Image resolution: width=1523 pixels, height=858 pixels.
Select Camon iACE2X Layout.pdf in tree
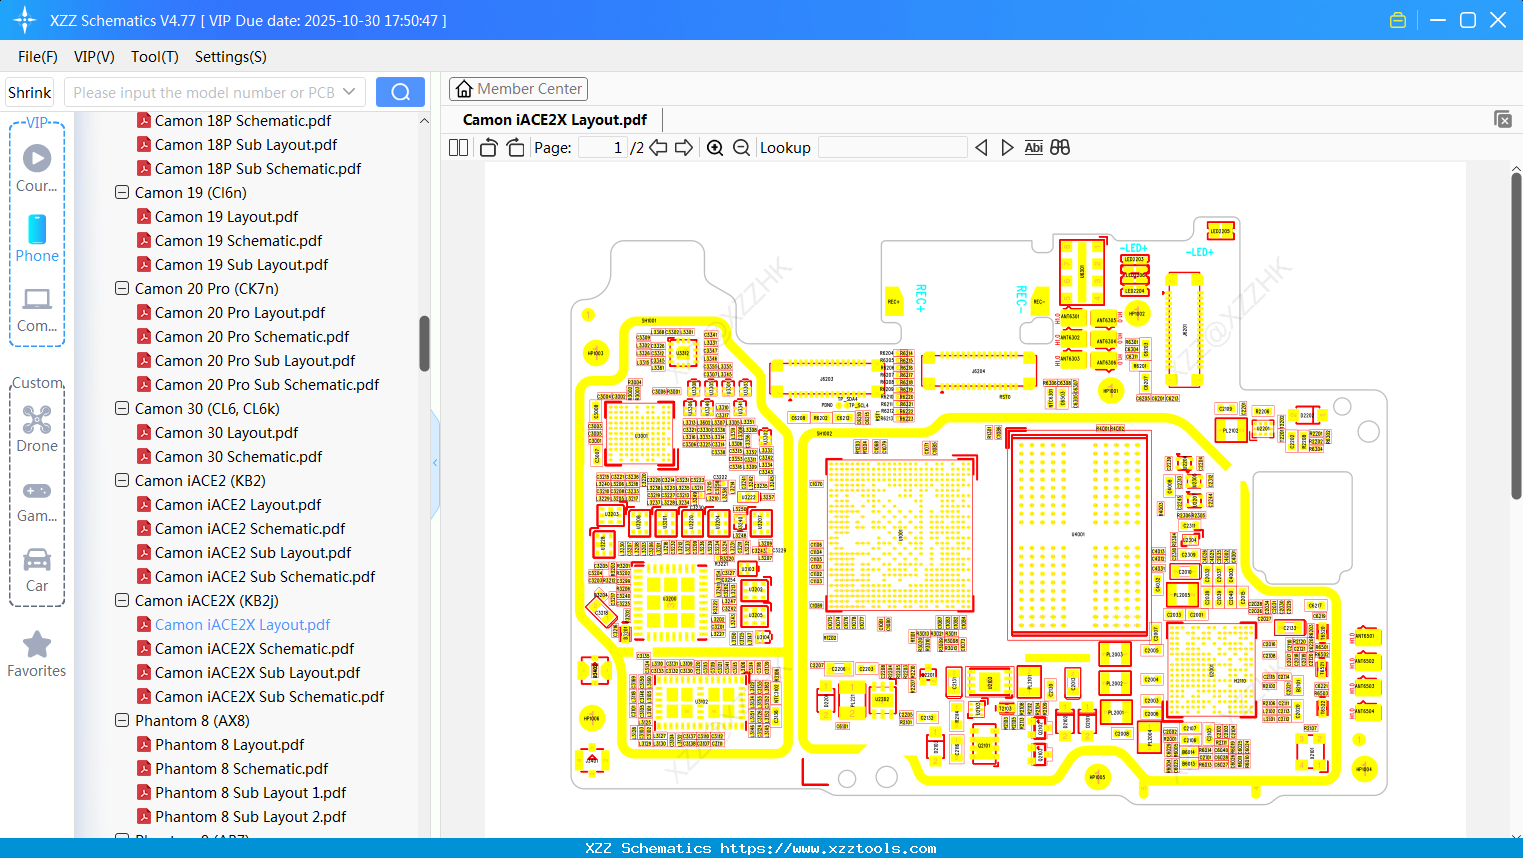[x=243, y=625]
